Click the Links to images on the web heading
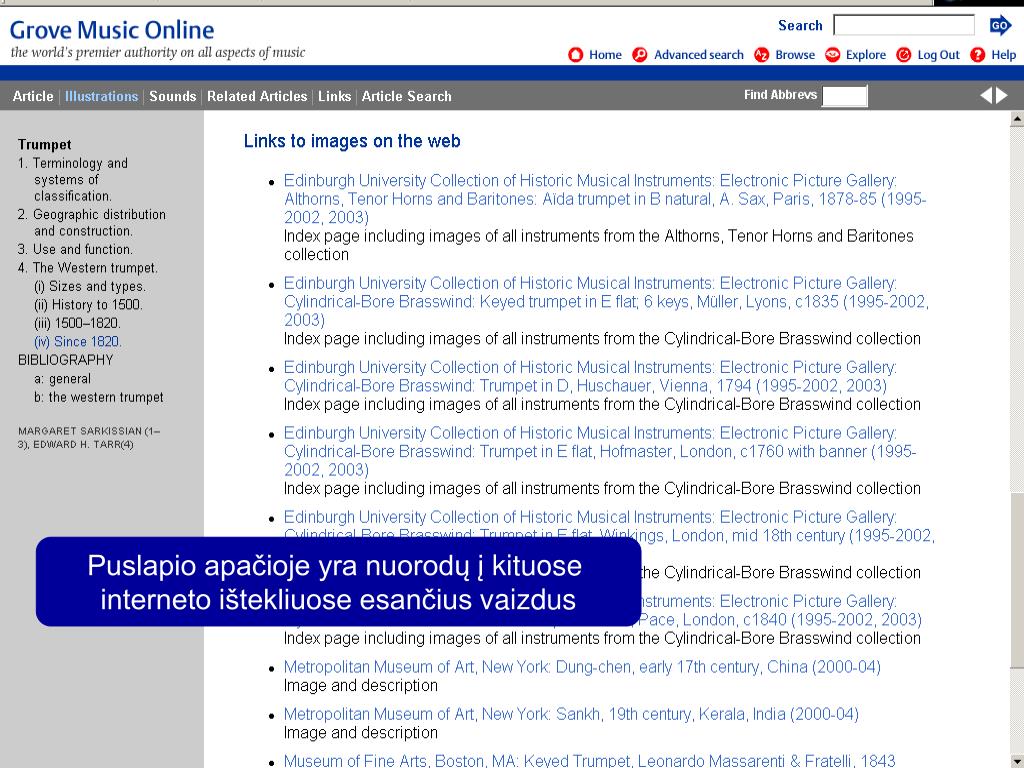 tap(352, 141)
